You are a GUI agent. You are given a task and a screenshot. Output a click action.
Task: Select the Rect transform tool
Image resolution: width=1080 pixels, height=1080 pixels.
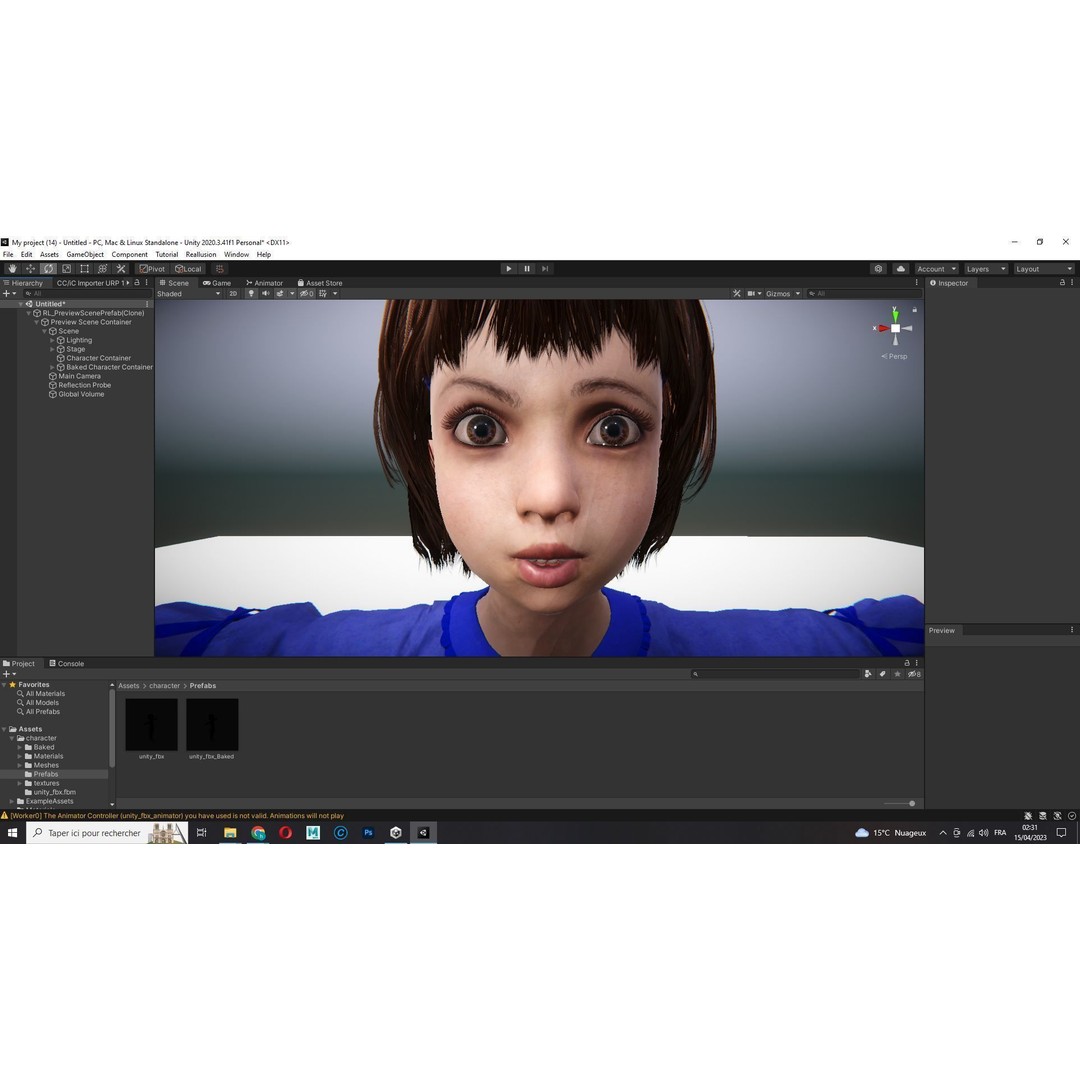click(x=84, y=269)
